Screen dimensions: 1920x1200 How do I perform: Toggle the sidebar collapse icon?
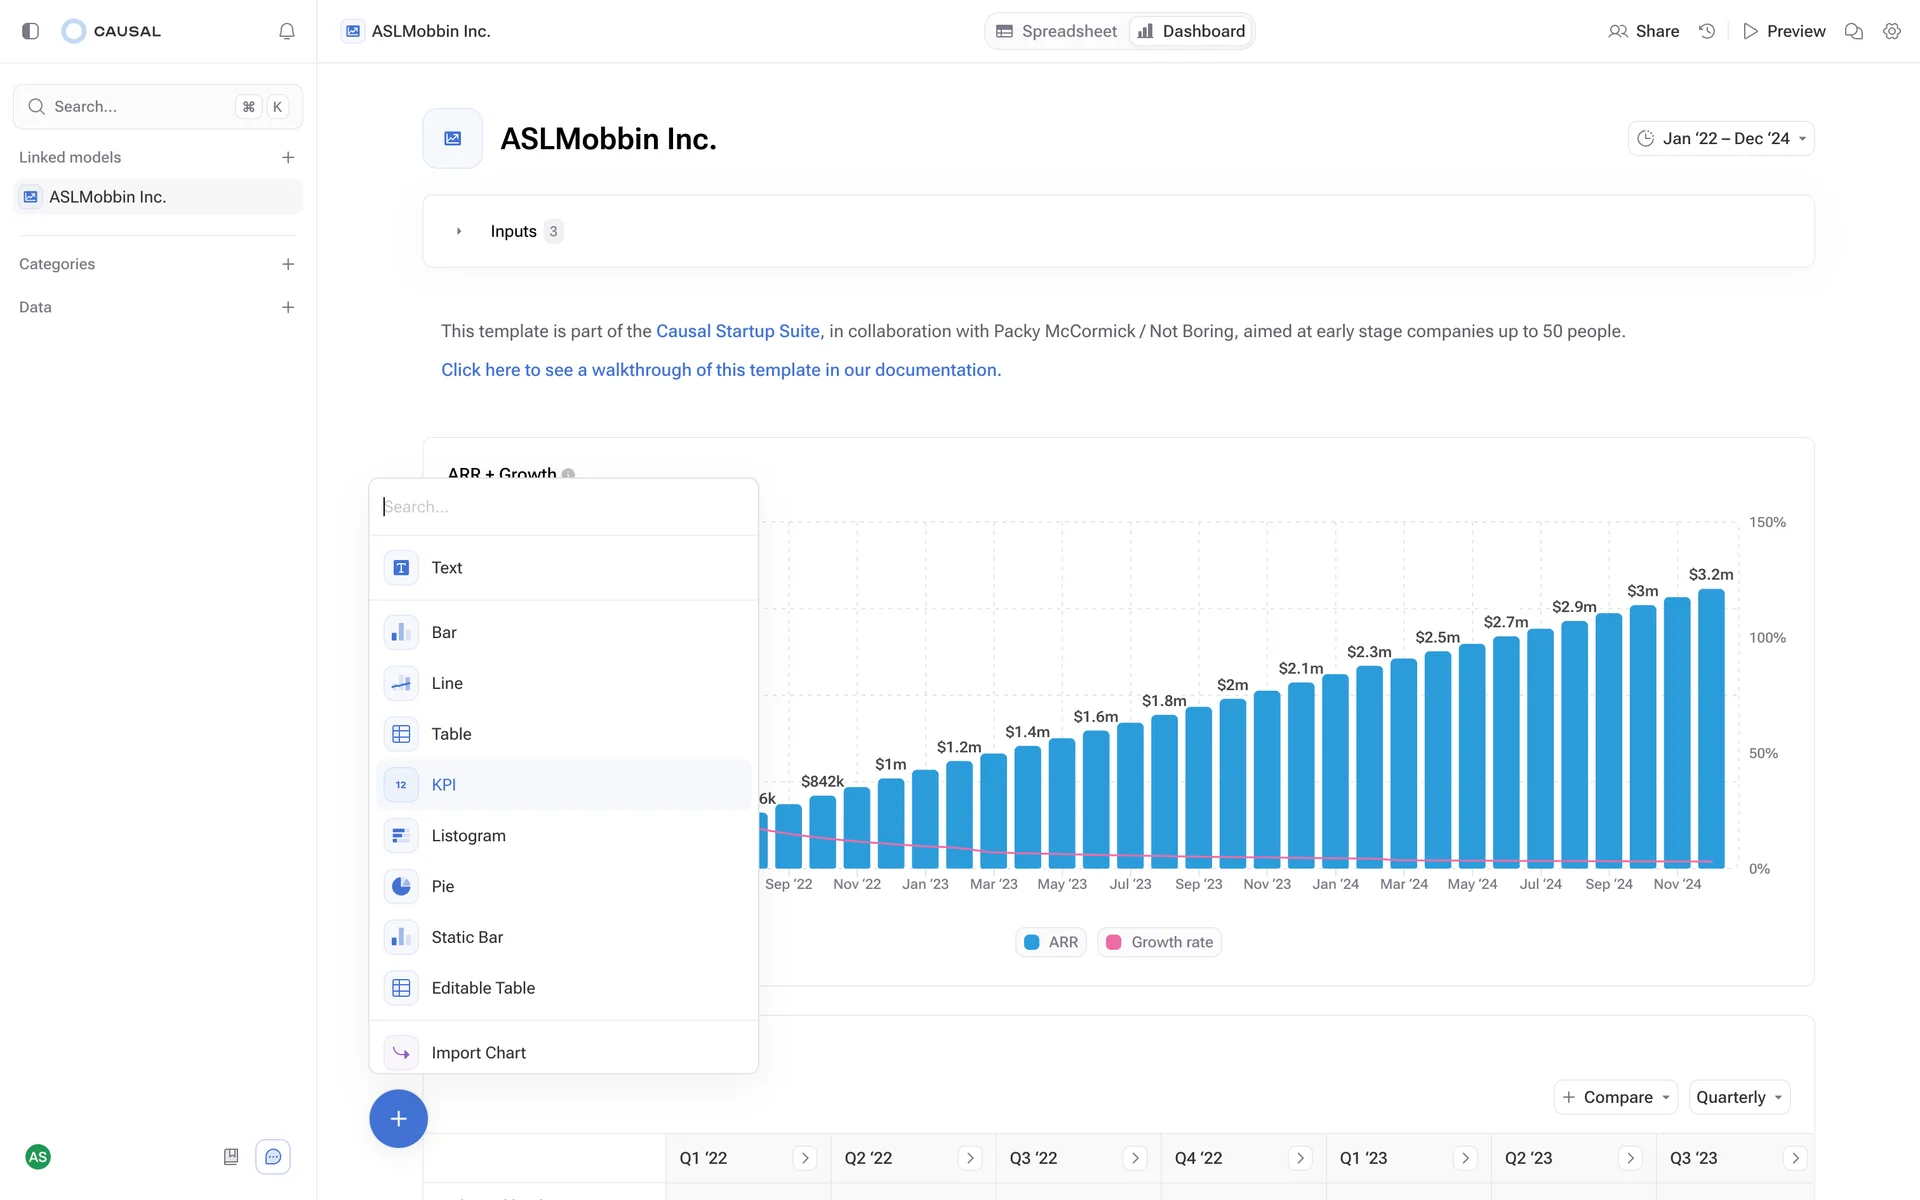(30, 31)
